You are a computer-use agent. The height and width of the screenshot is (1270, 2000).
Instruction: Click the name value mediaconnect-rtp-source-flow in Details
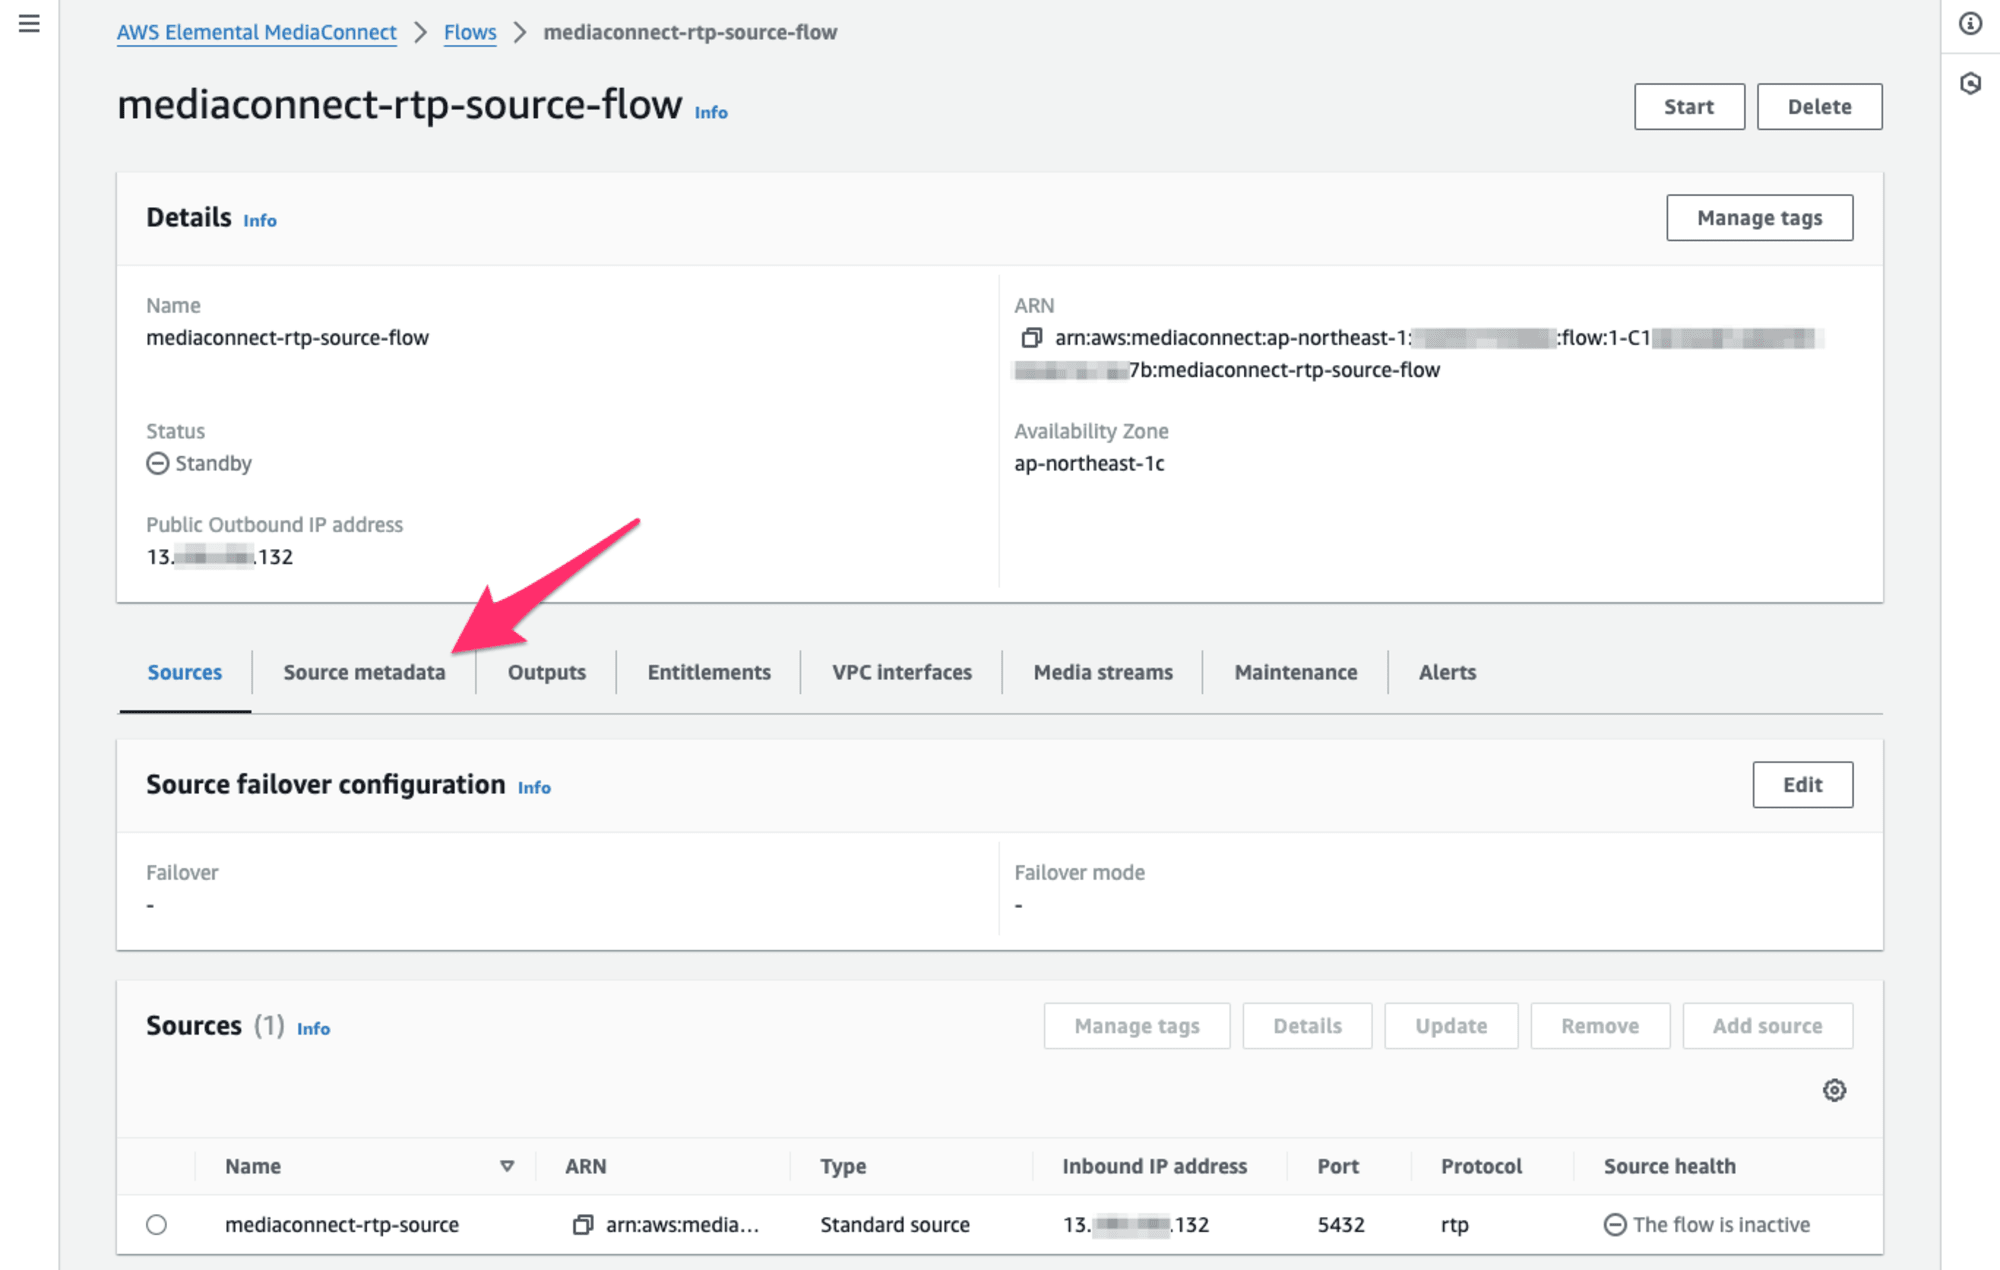click(287, 338)
